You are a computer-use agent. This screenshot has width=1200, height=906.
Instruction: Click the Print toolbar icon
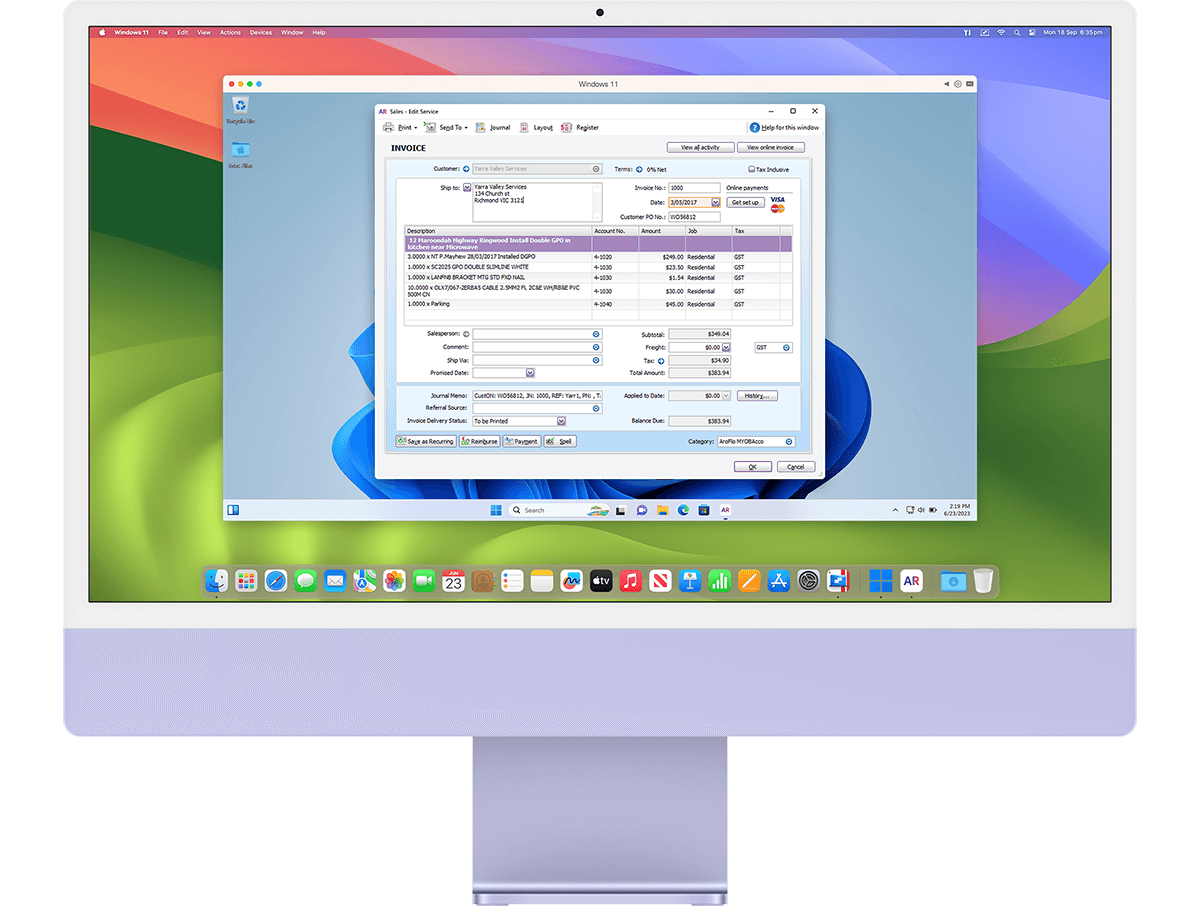(389, 127)
